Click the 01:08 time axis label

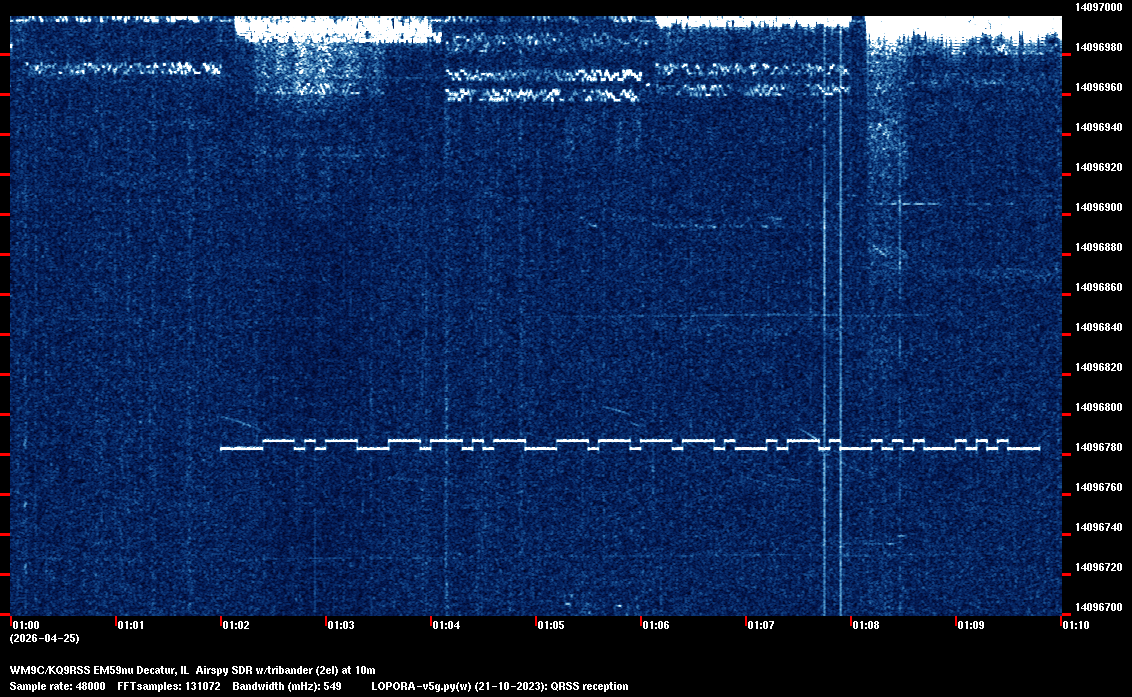(x=866, y=625)
